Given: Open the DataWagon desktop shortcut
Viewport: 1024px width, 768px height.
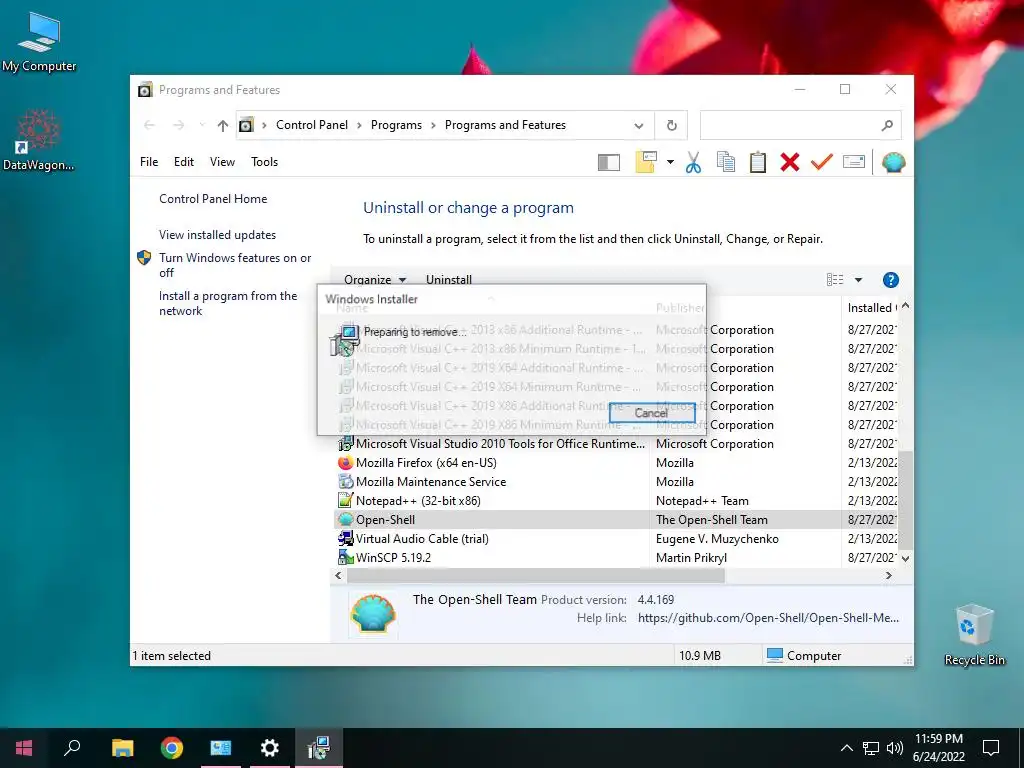Looking at the screenshot, I should 39,140.
